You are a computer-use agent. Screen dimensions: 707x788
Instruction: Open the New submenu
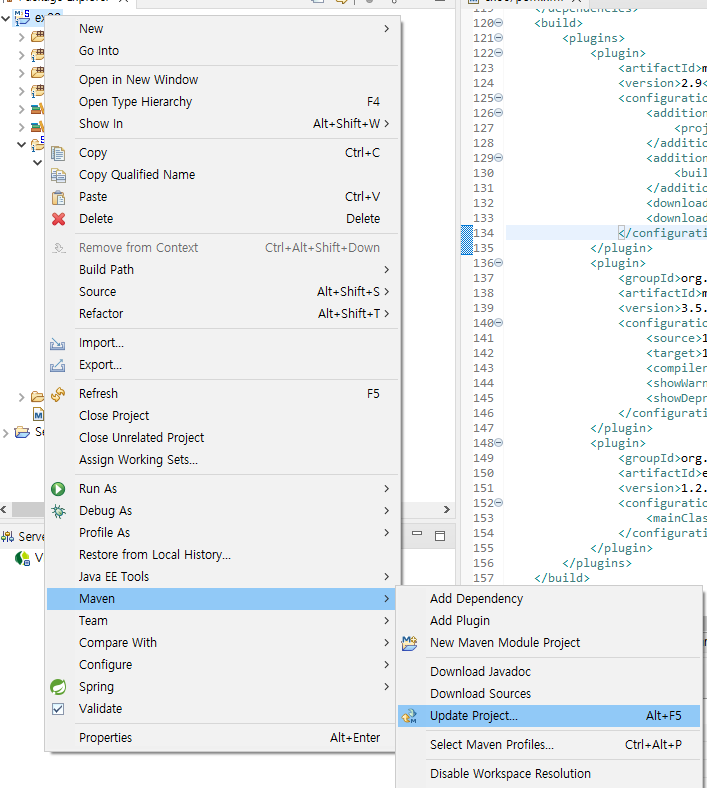[x=222, y=29]
